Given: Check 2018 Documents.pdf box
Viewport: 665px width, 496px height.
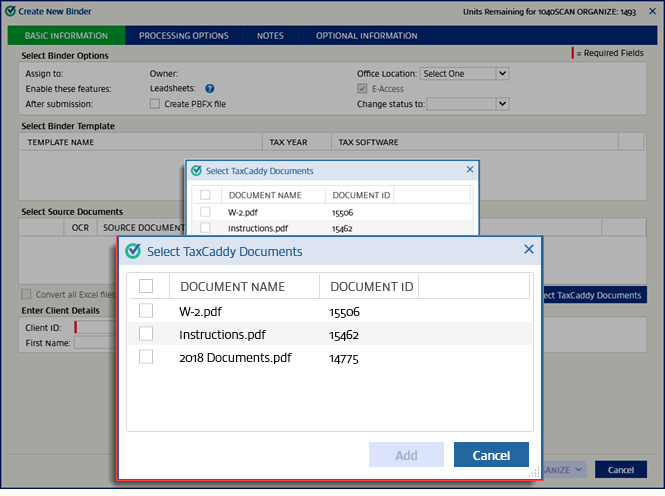Looking at the screenshot, I should click(146, 357).
